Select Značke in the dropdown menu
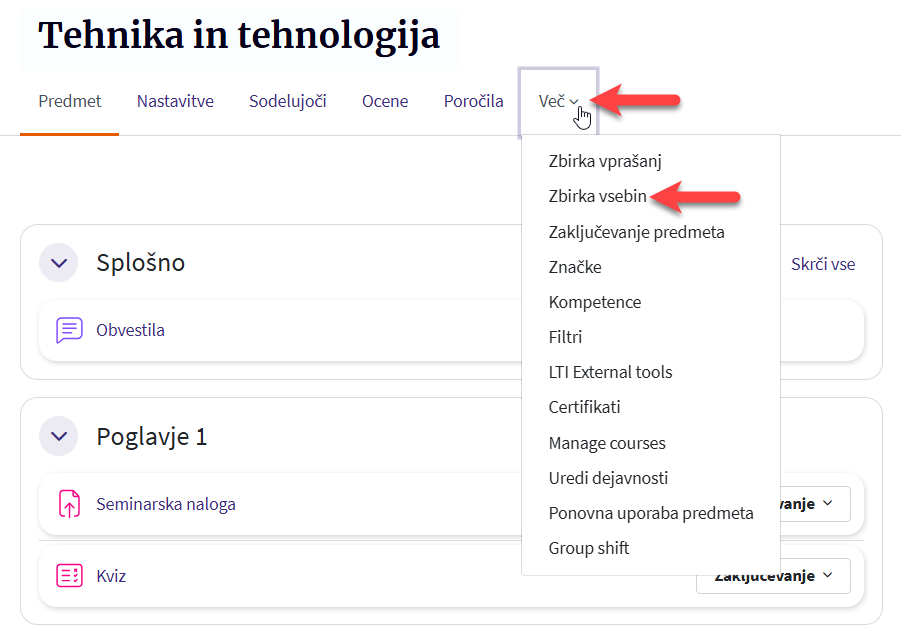This screenshot has height=639, width=901. tap(575, 267)
